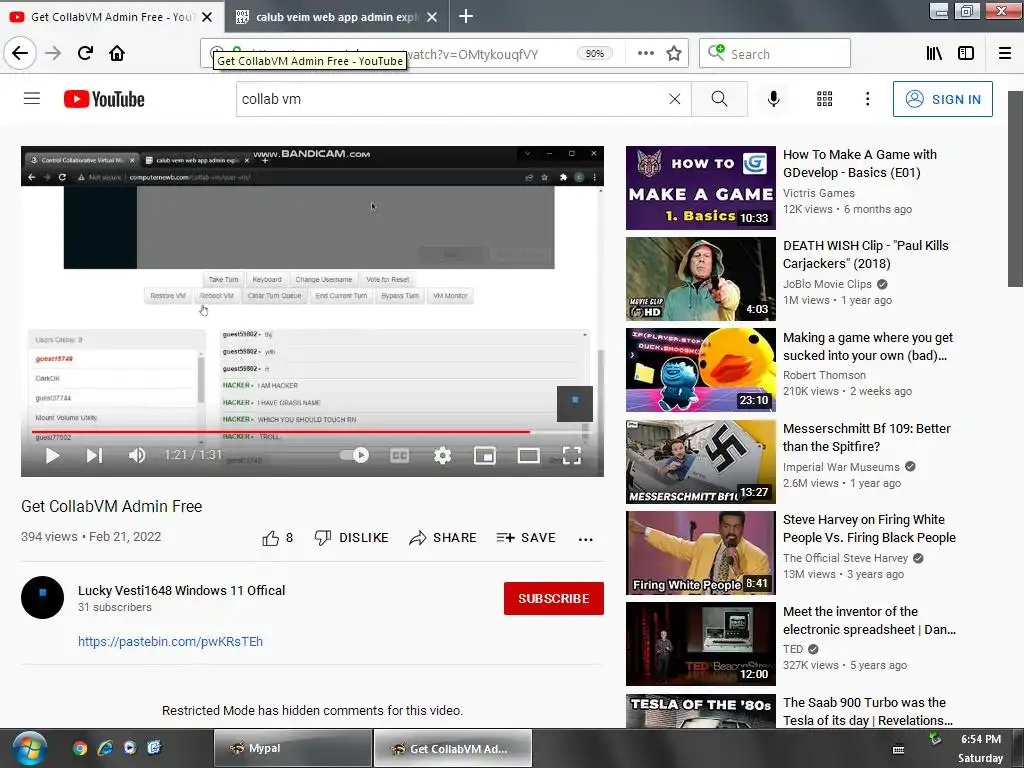Open the Windows Start menu
The image size is (1024, 768).
[x=29, y=748]
